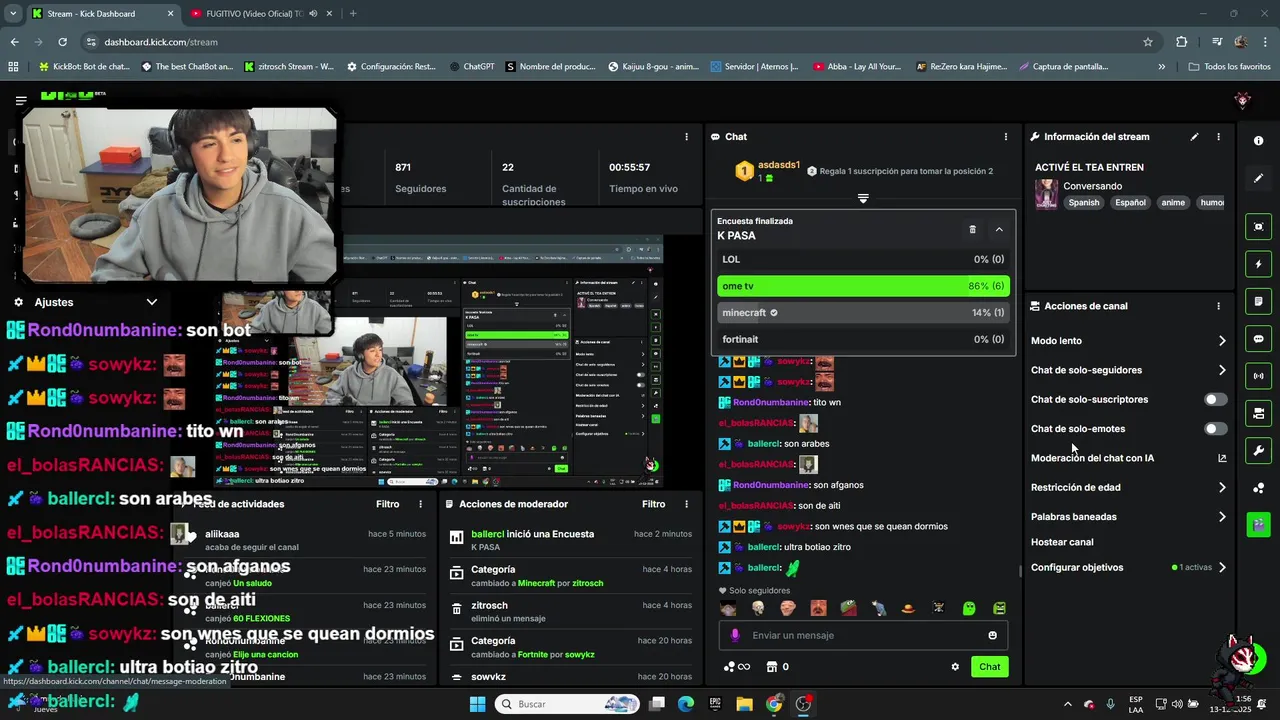Open emoji picker in message box
The height and width of the screenshot is (720, 1280).
[x=992, y=635]
